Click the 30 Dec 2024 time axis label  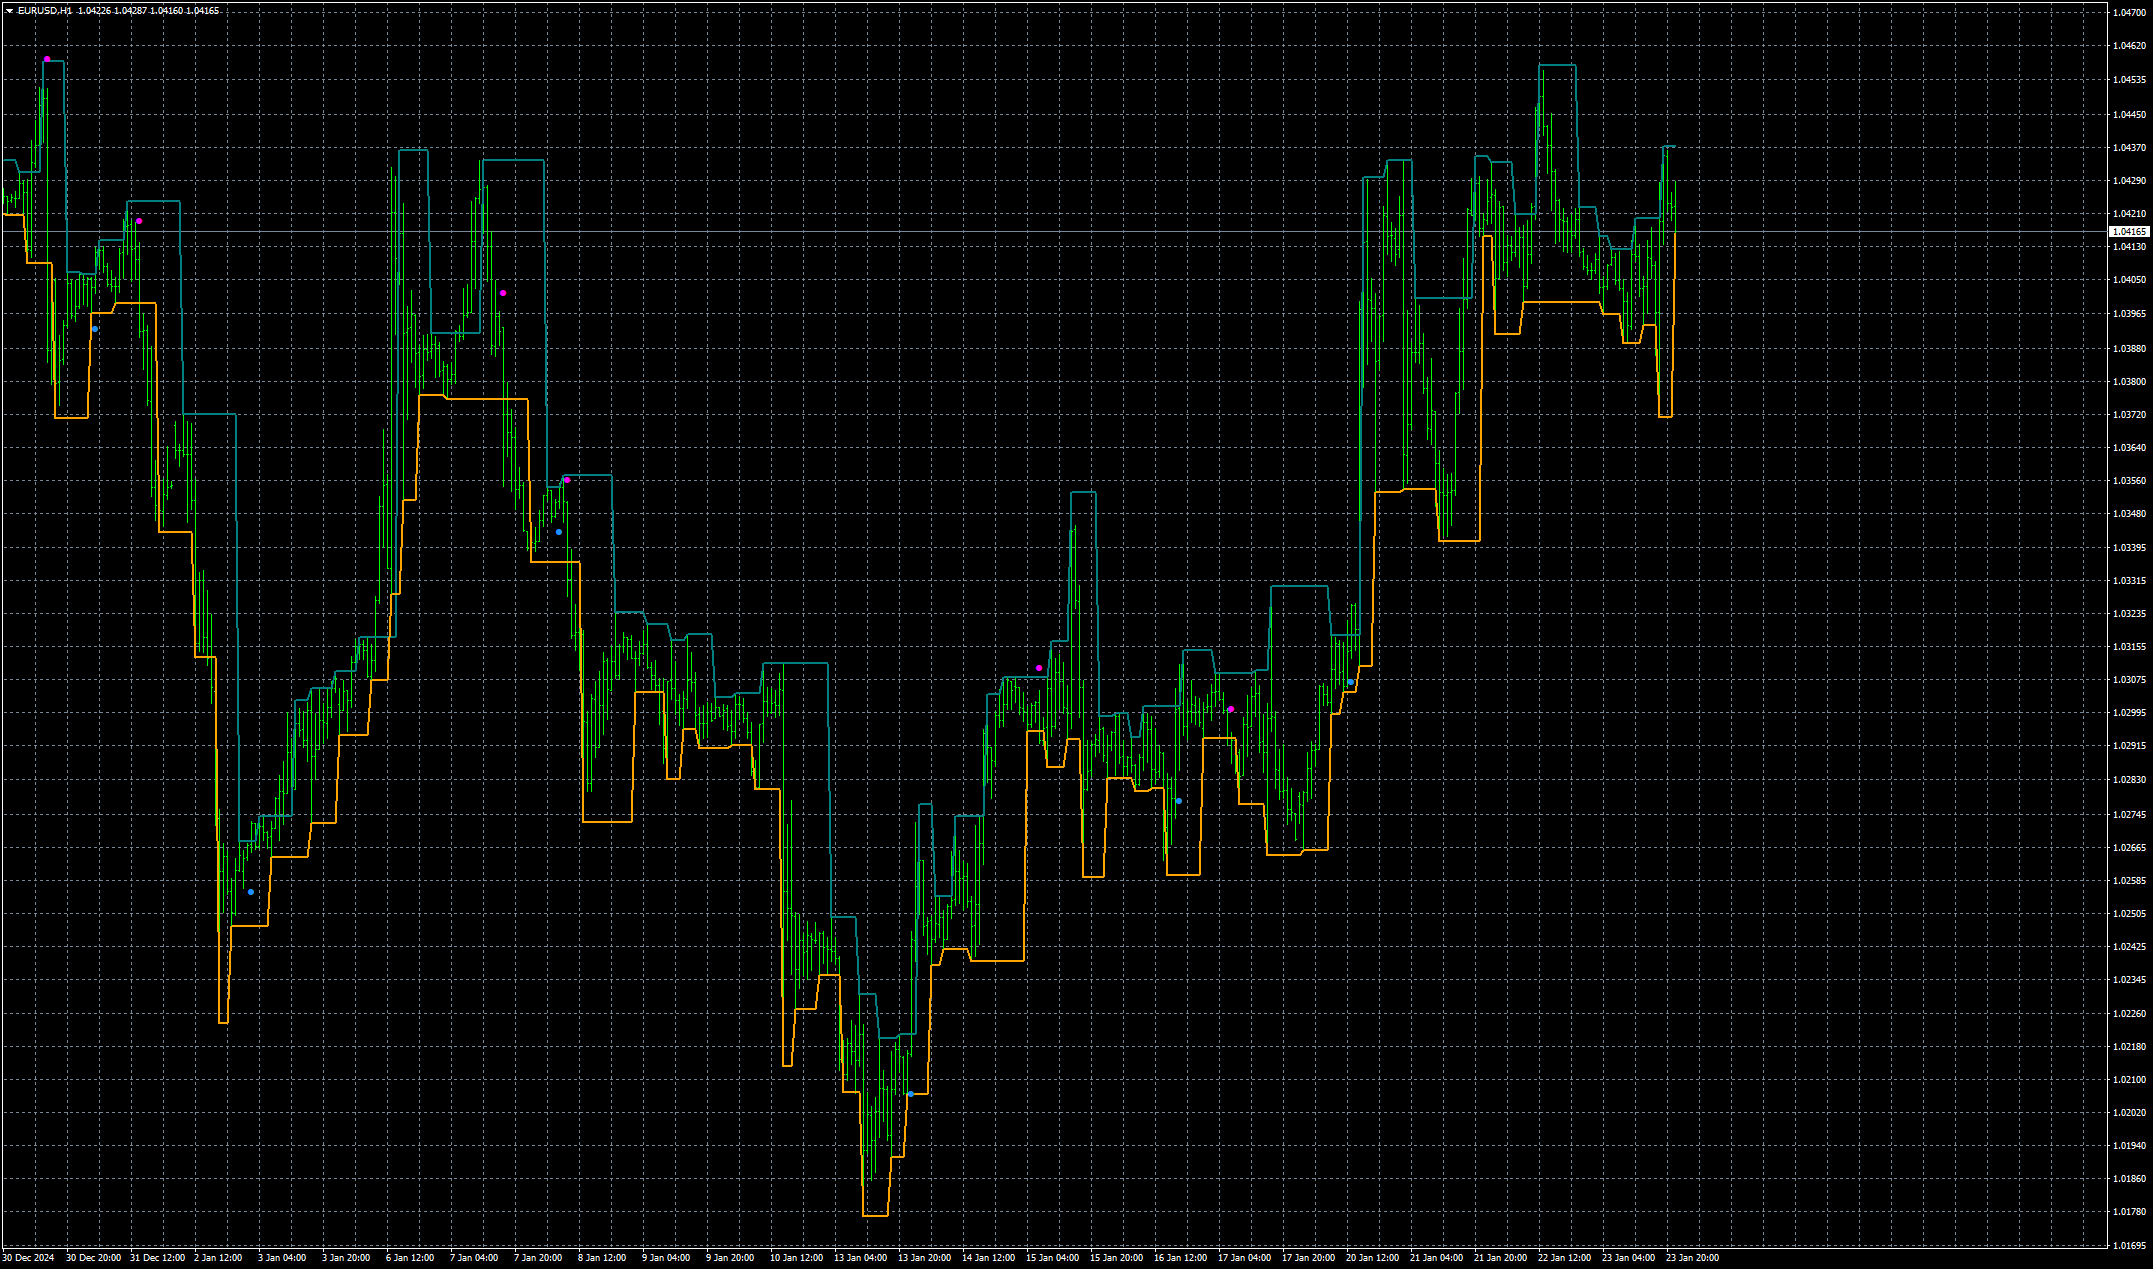pos(29,1258)
